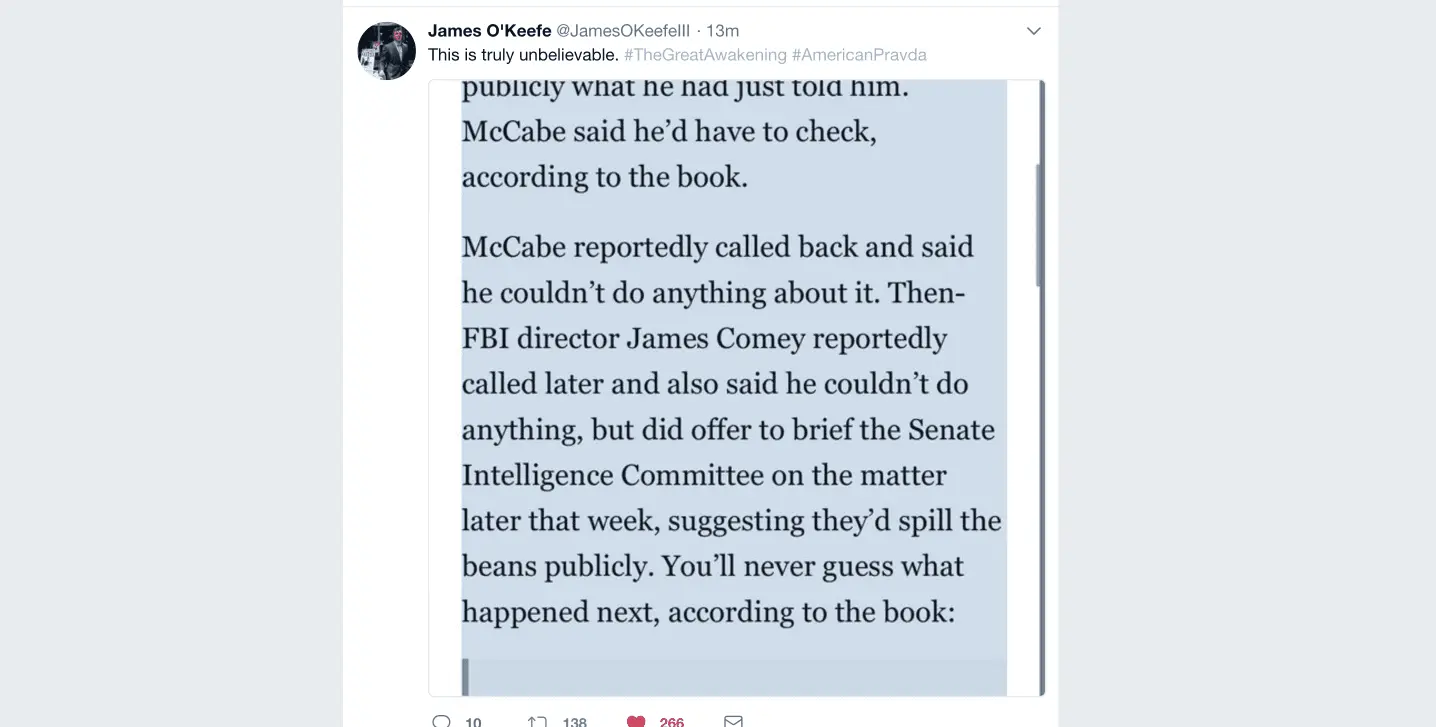Screen dimensions: 1436x727
Task: Retweet this James O'Keefe tweet
Action: point(537,721)
